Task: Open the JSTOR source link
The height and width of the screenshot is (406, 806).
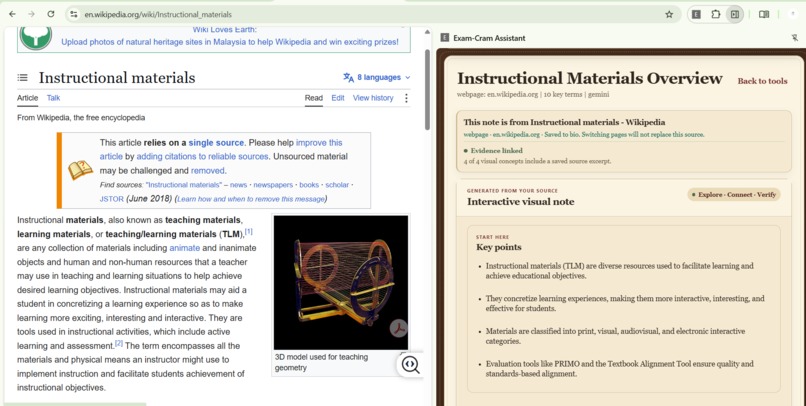Action: (112, 199)
